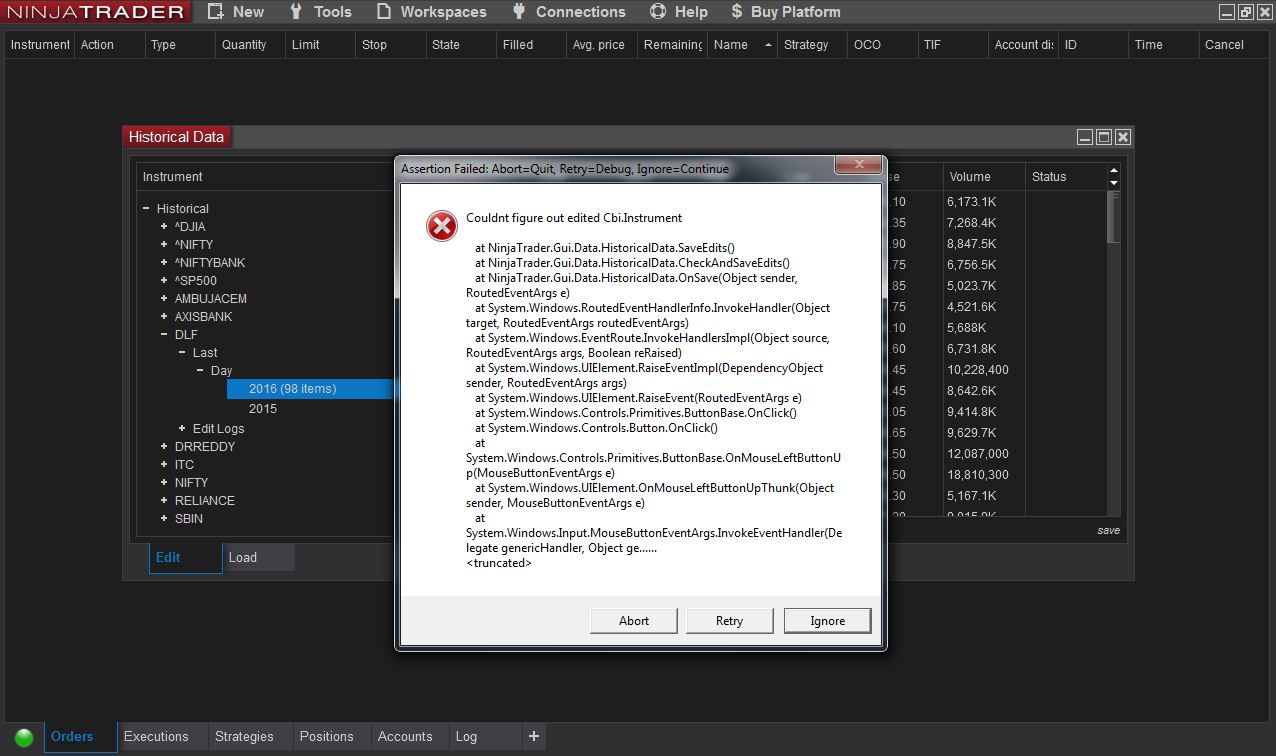Collapse the Day node under DLF

point(201,371)
